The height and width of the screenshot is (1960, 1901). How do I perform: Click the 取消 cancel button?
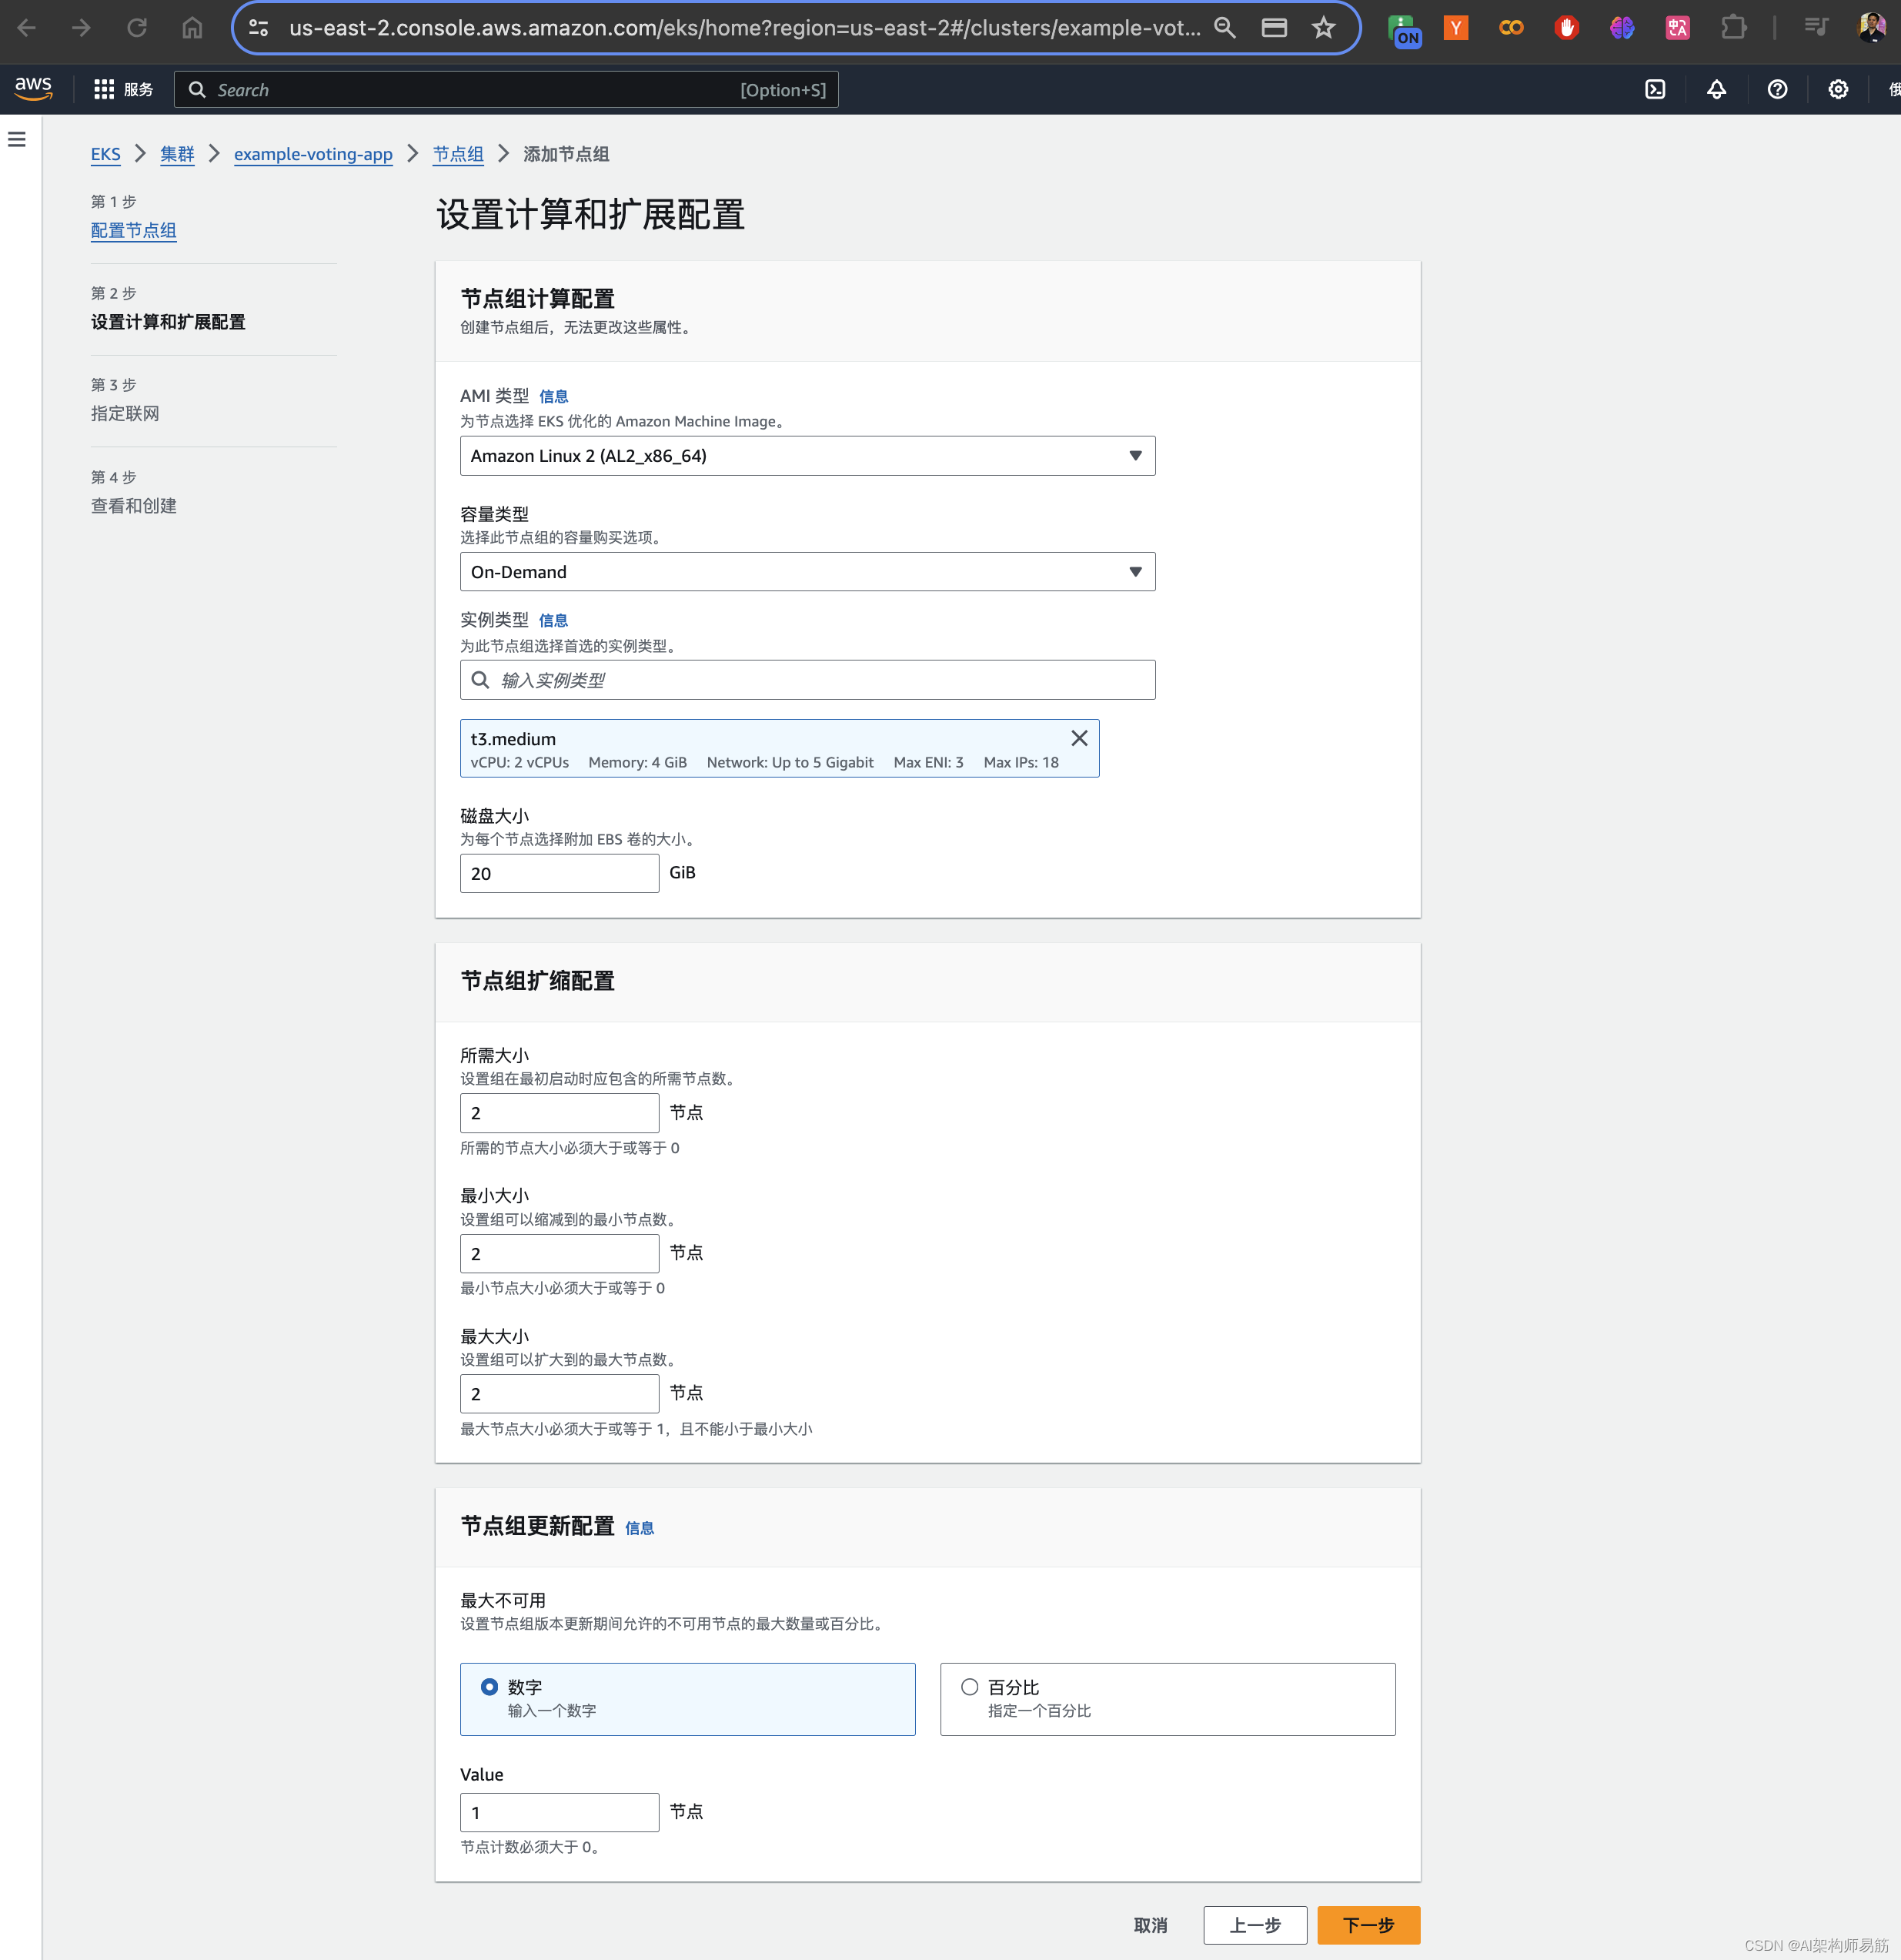point(1150,1925)
